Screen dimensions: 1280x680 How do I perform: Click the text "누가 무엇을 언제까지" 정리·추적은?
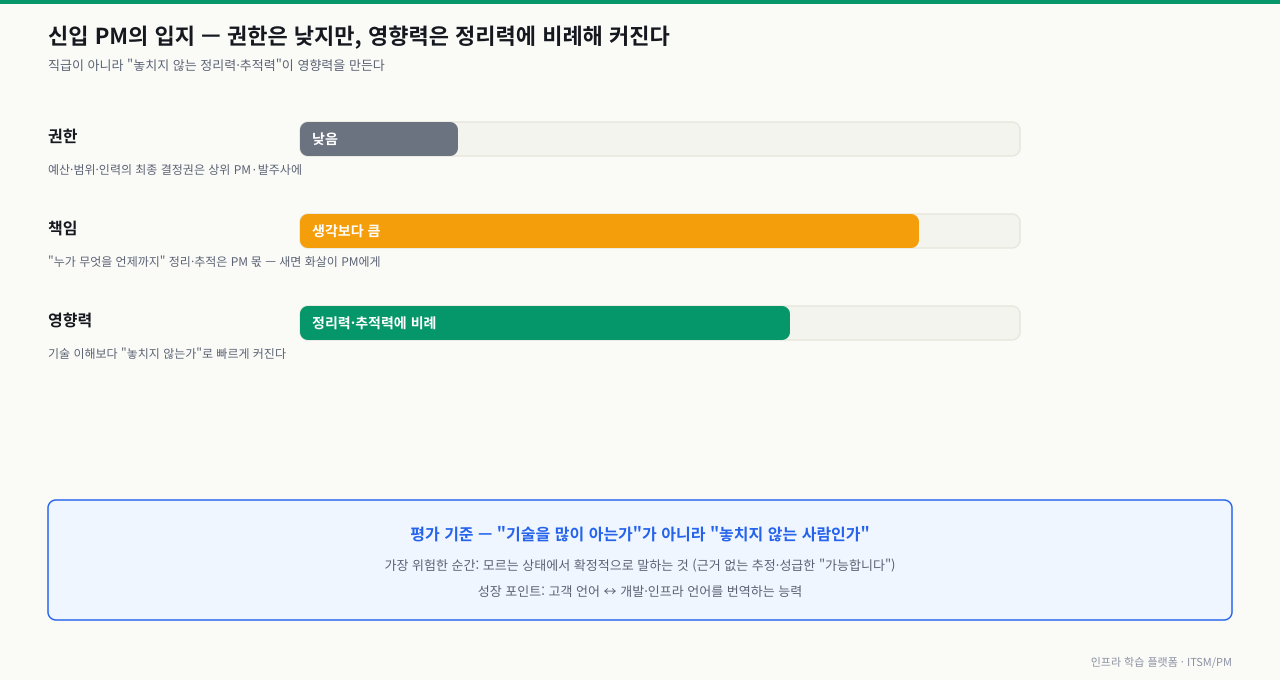214,262
